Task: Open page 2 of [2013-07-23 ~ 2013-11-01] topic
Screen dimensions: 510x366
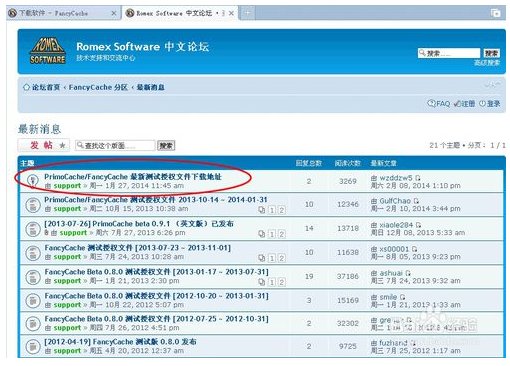Action: [x=282, y=258]
